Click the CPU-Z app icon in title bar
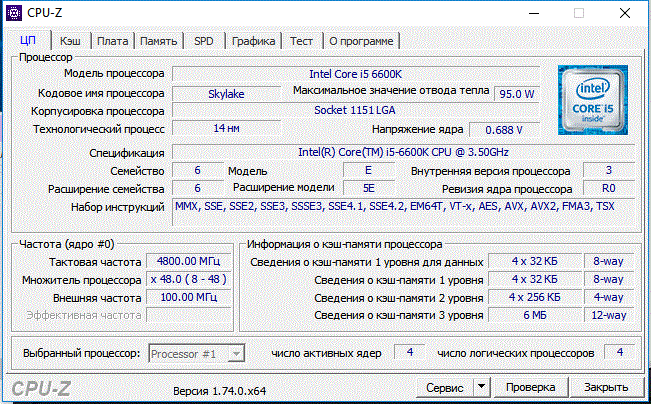The width and height of the screenshot is (651, 404). point(14,13)
